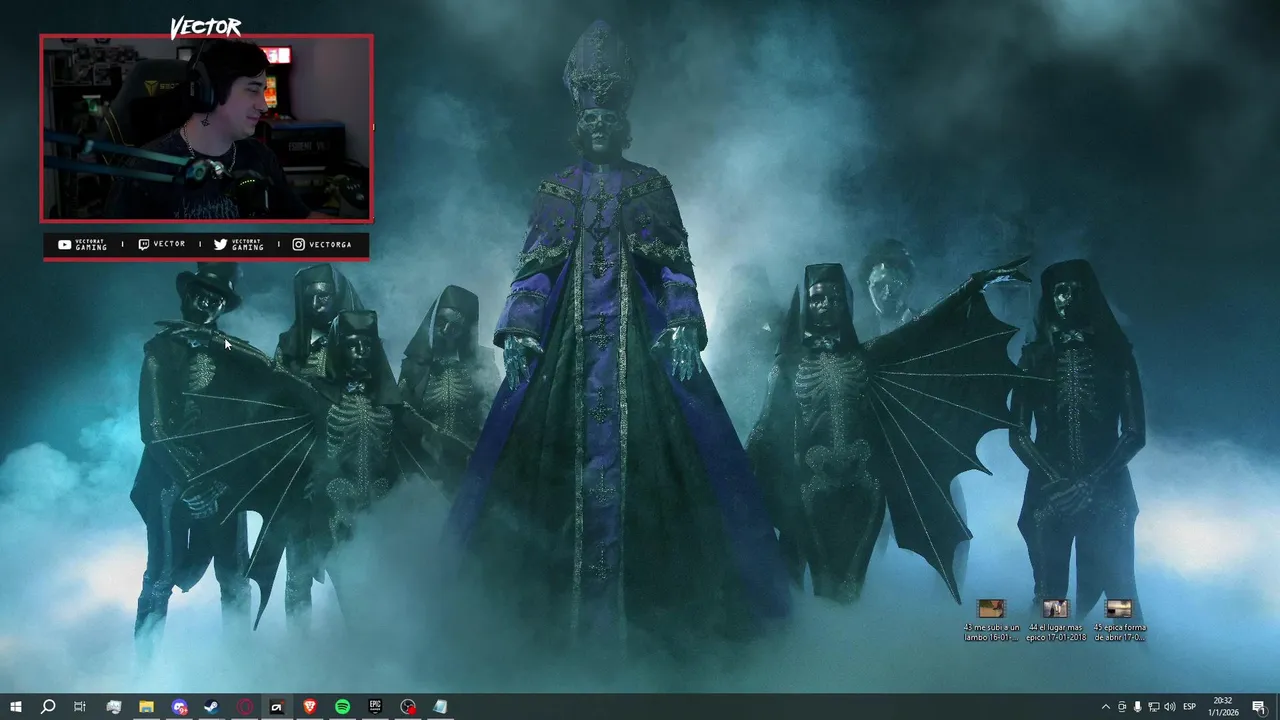
Task: Launch Spotify from the taskbar
Action: tap(342, 707)
